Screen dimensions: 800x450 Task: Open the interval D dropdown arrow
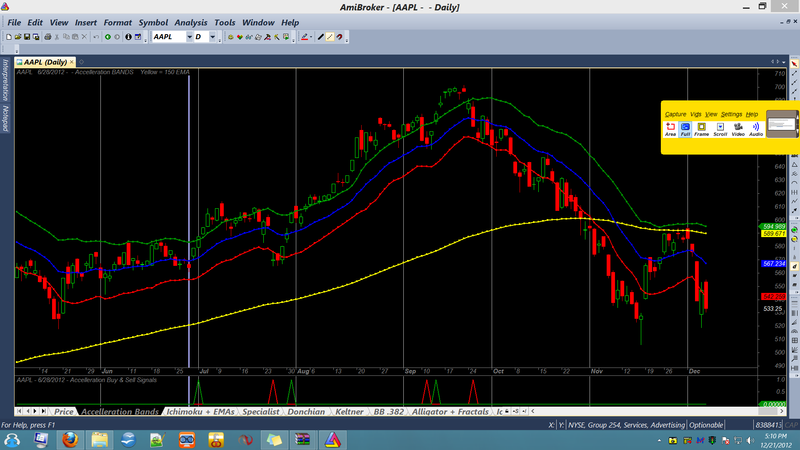(213, 37)
